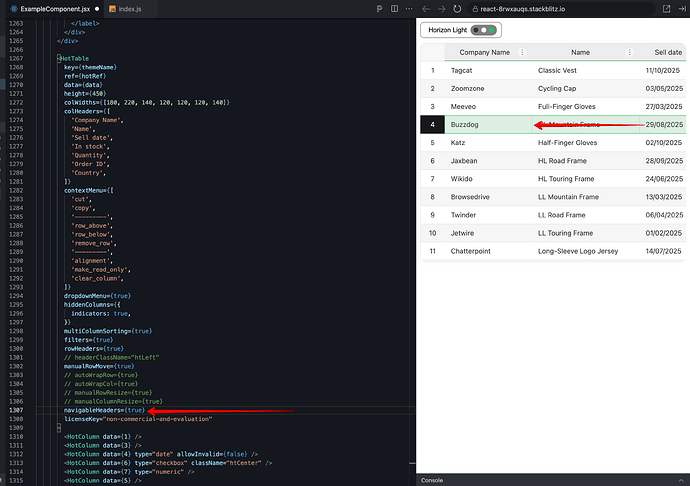Open the Console panel bar
690x486 pixels.
[x=553, y=480]
